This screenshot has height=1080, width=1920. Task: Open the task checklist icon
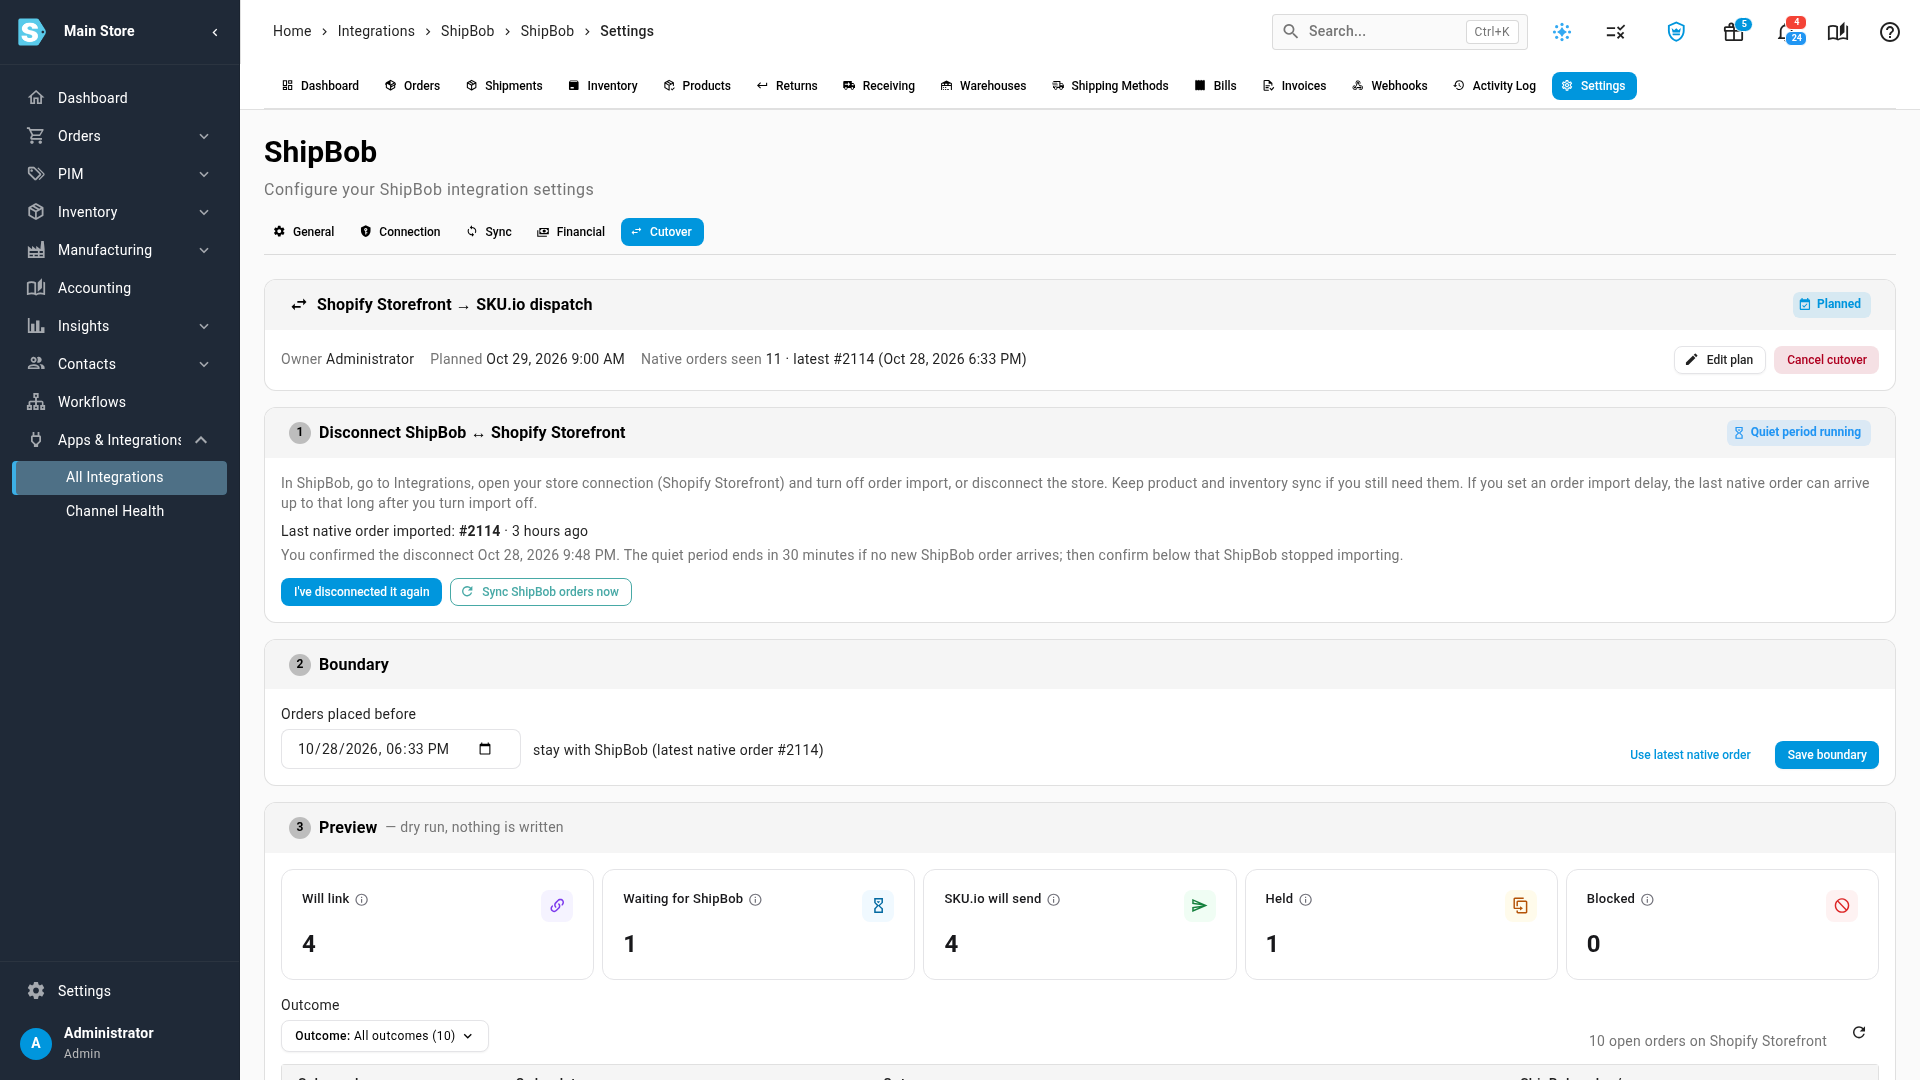[1616, 32]
